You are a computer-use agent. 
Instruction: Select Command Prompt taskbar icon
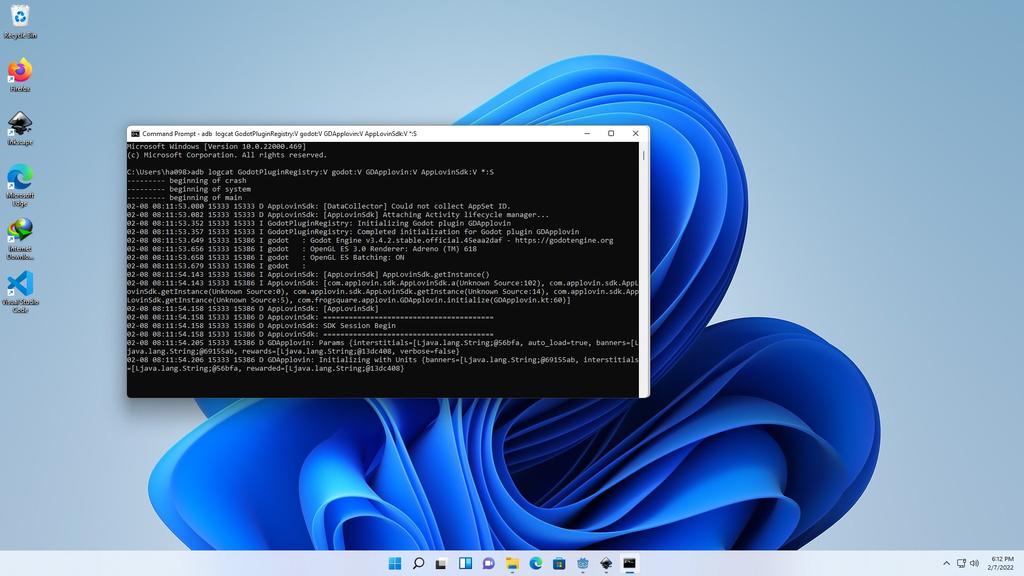coord(630,563)
